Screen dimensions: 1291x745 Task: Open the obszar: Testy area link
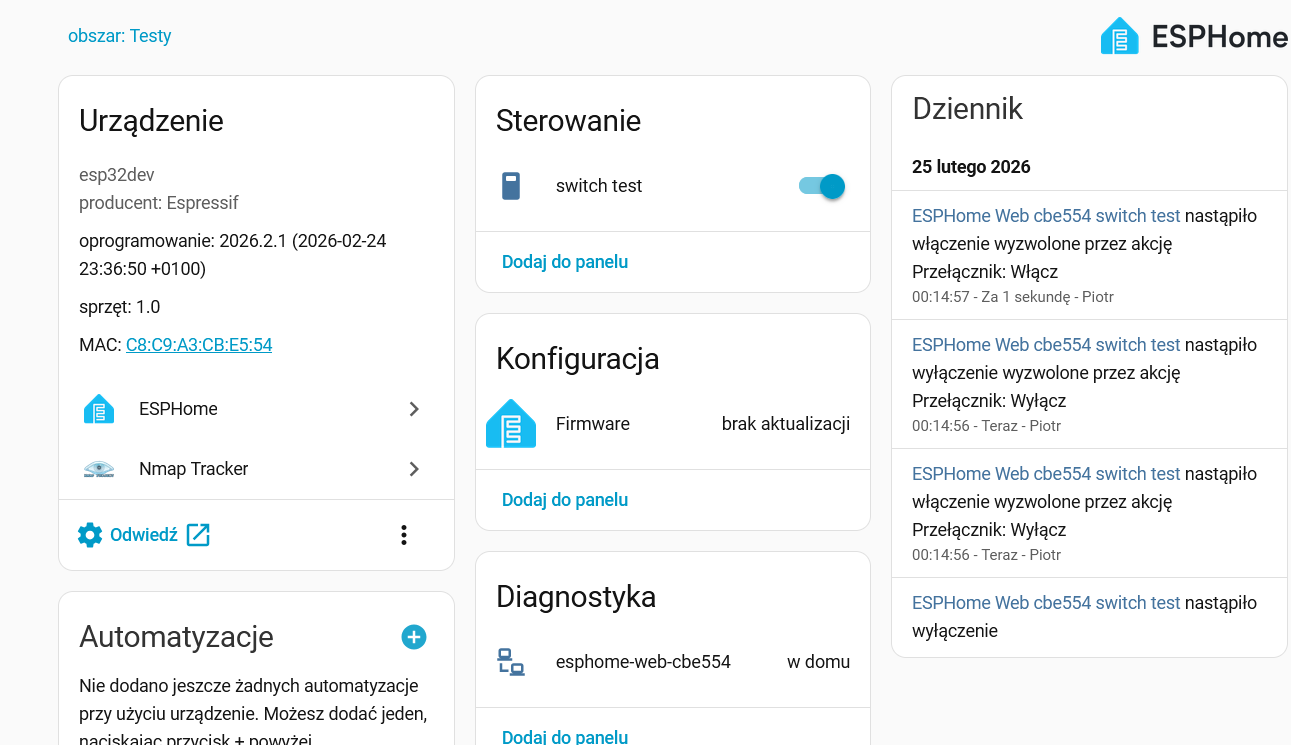[120, 36]
